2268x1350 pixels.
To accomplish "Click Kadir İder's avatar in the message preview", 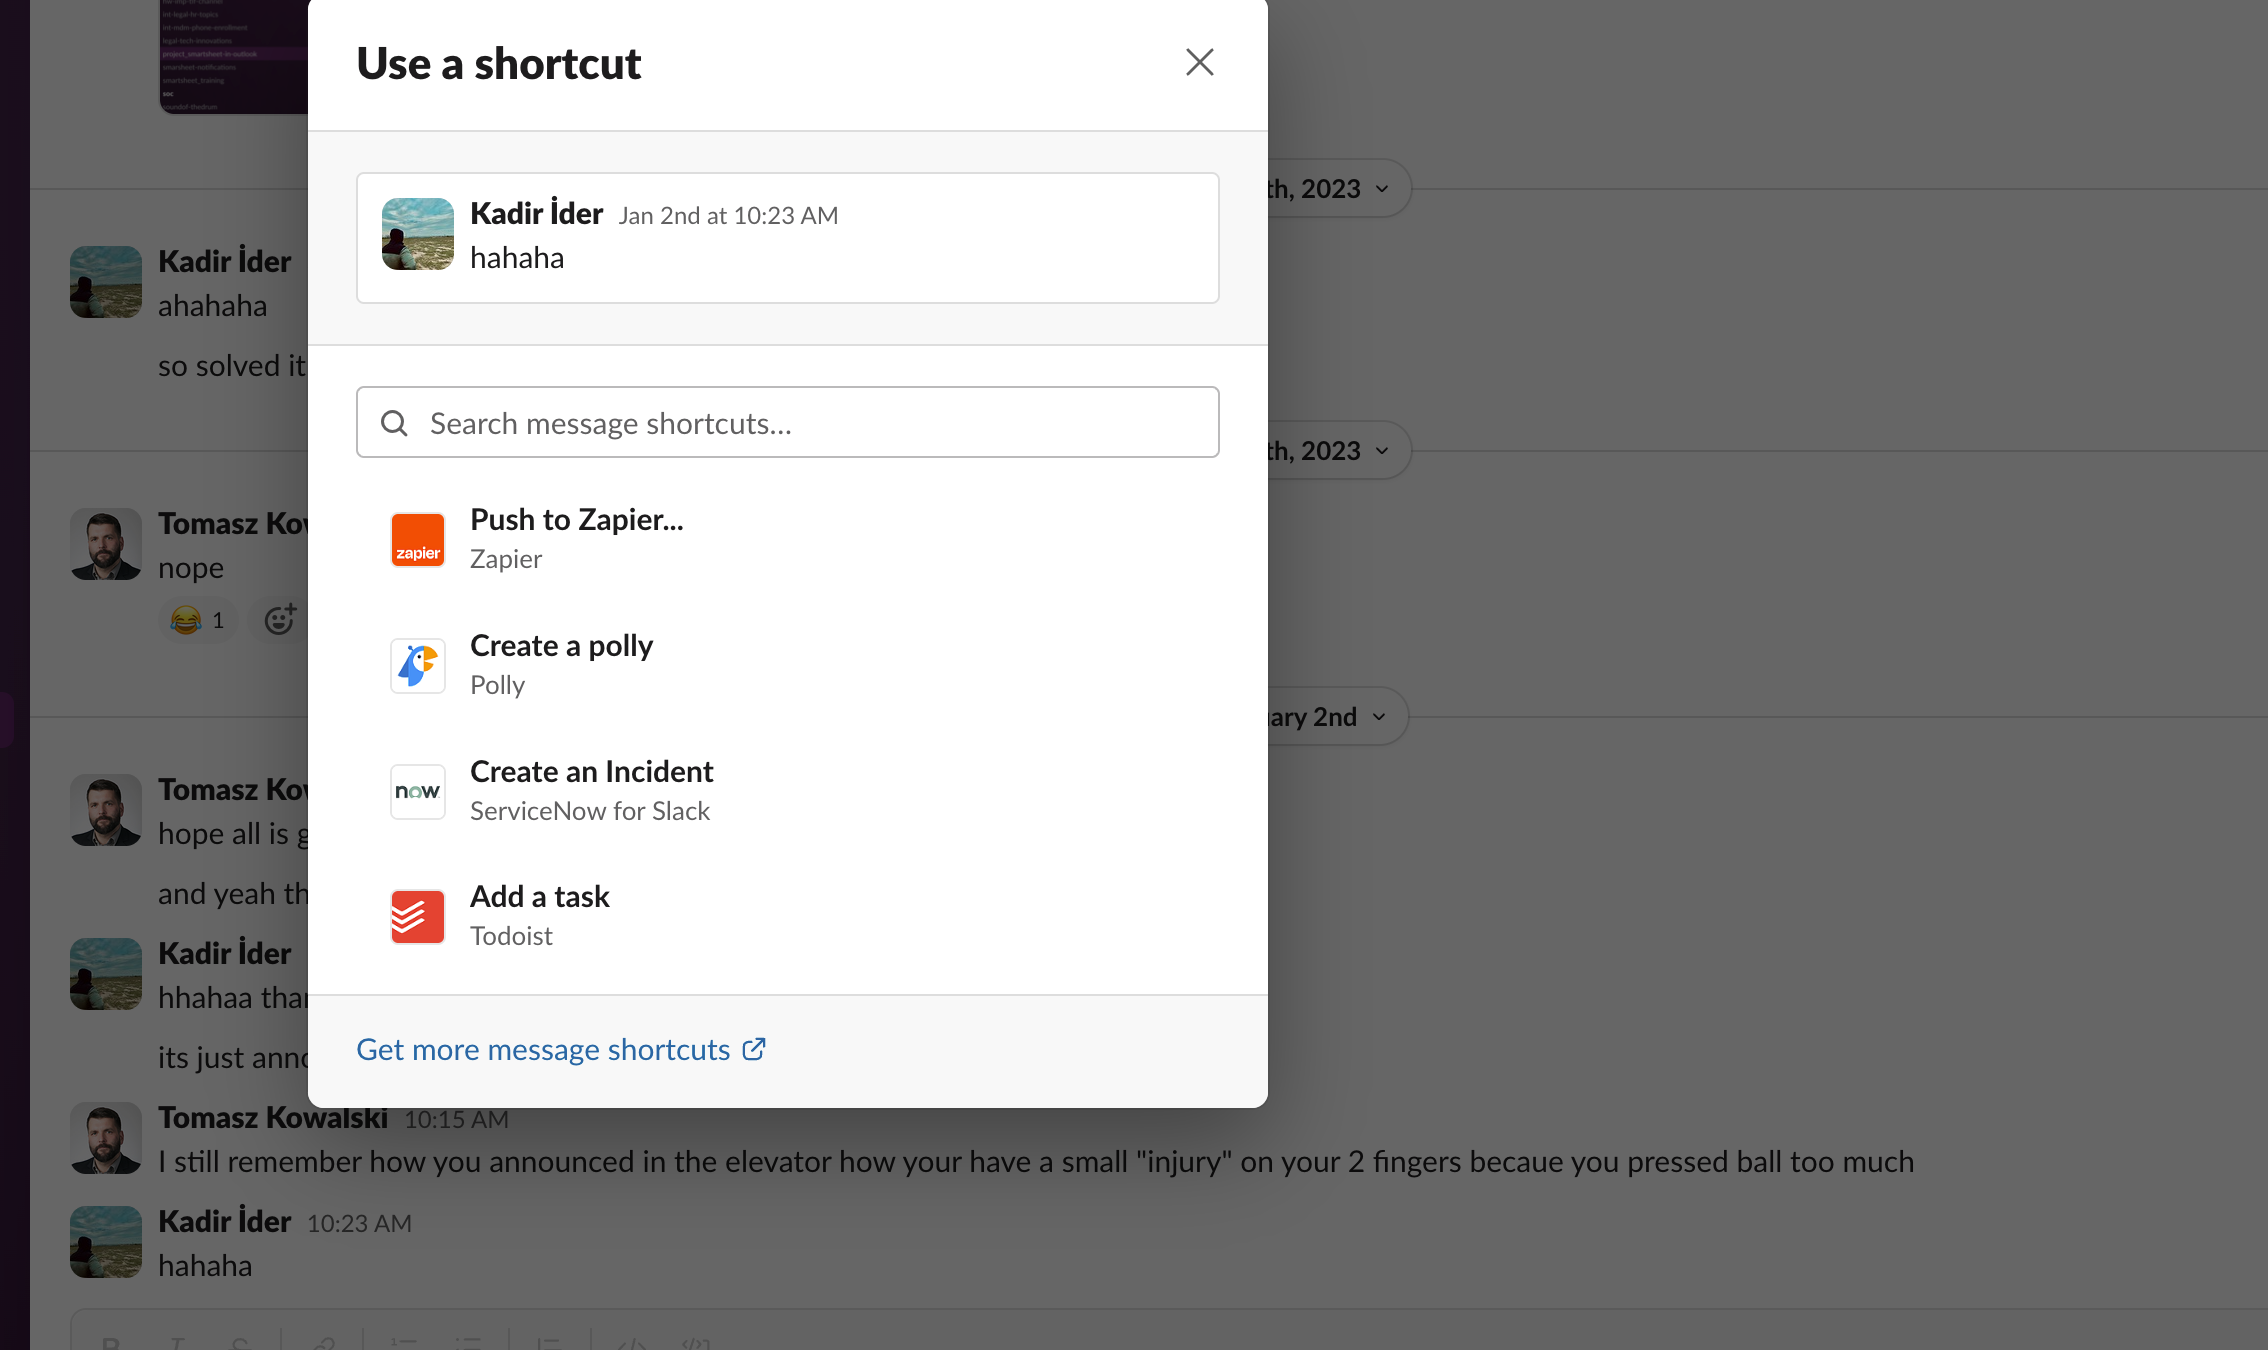I will point(418,234).
